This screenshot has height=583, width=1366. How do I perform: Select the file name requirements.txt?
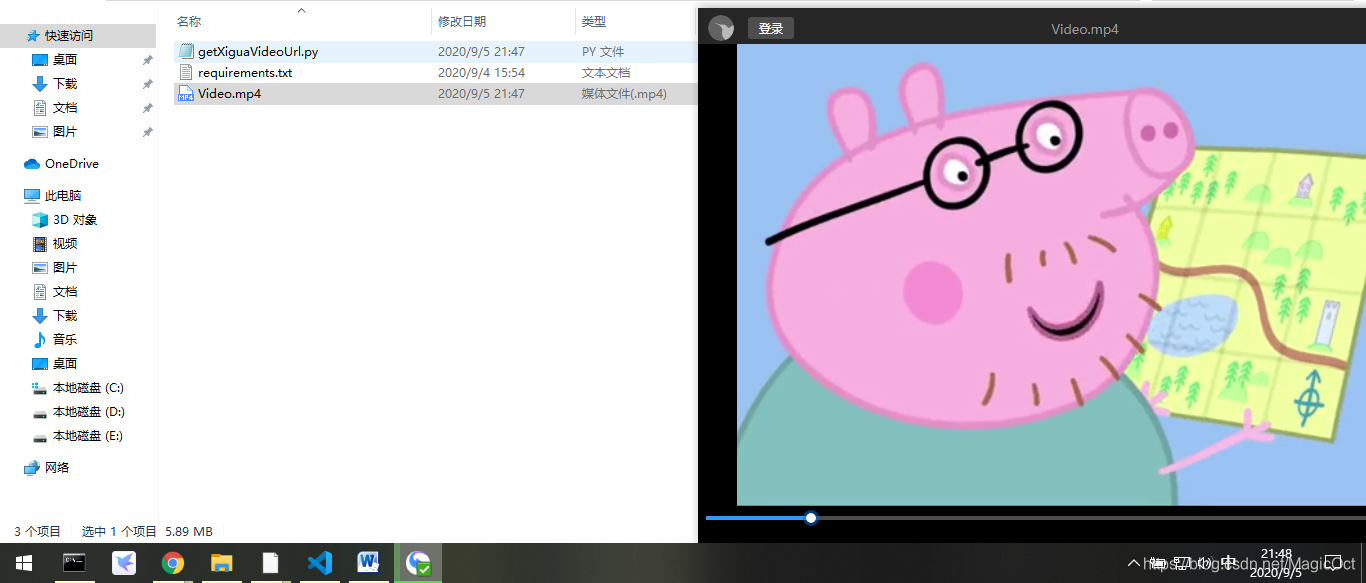click(x=245, y=72)
